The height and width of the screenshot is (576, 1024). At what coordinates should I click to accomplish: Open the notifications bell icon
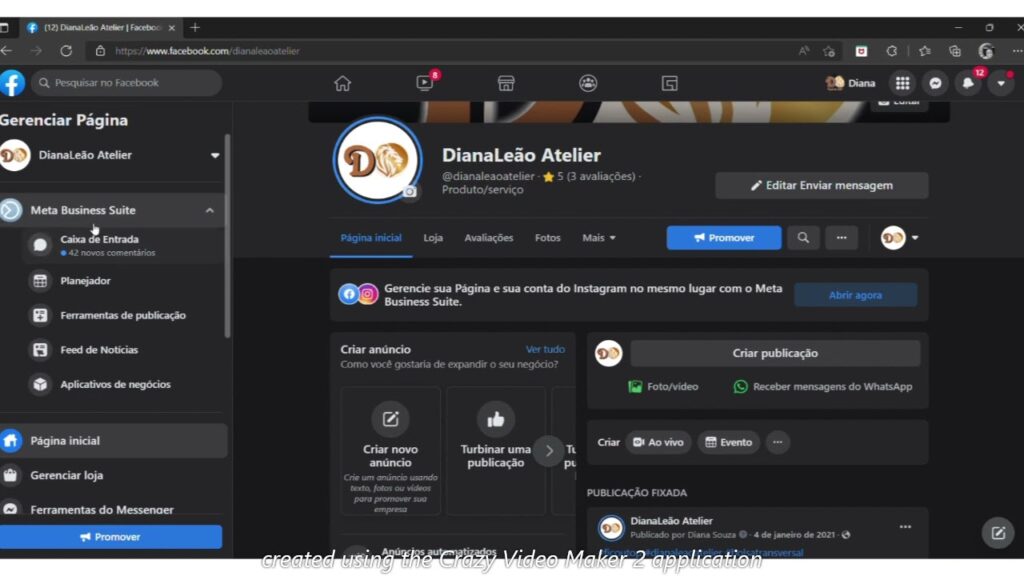[x=968, y=83]
